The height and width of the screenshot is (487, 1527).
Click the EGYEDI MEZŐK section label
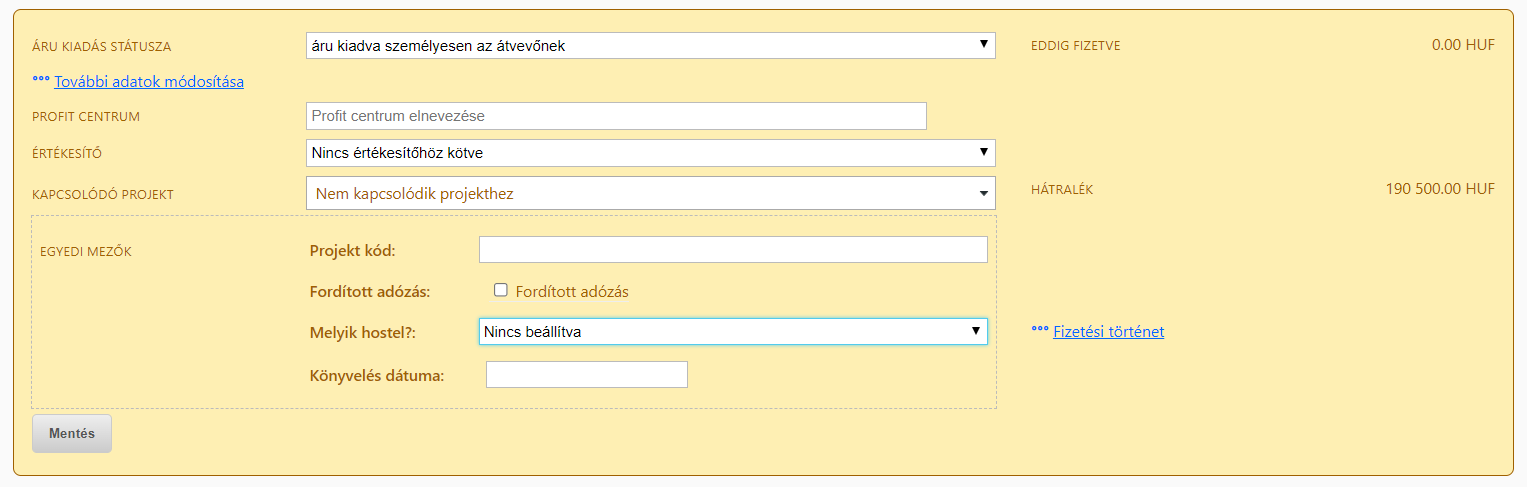click(86, 252)
